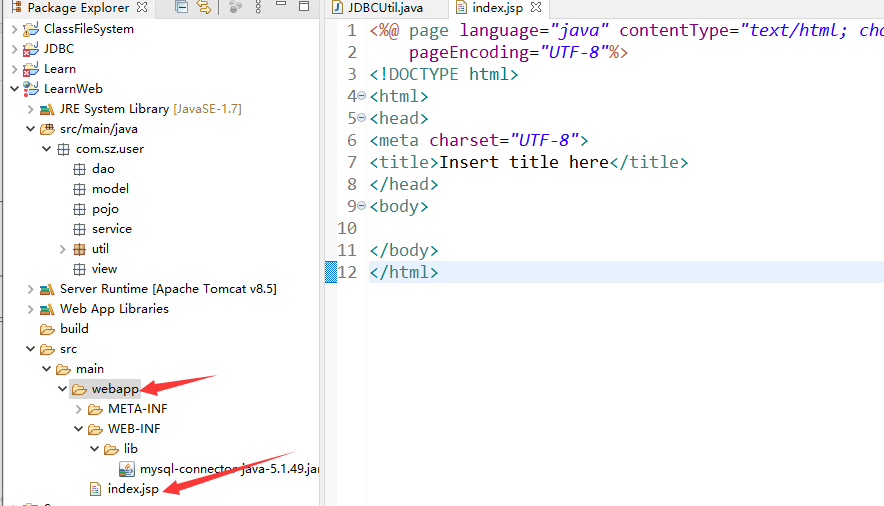The image size is (884, 506).
Task: Expand the util package
Action: [x=63, y=249]
